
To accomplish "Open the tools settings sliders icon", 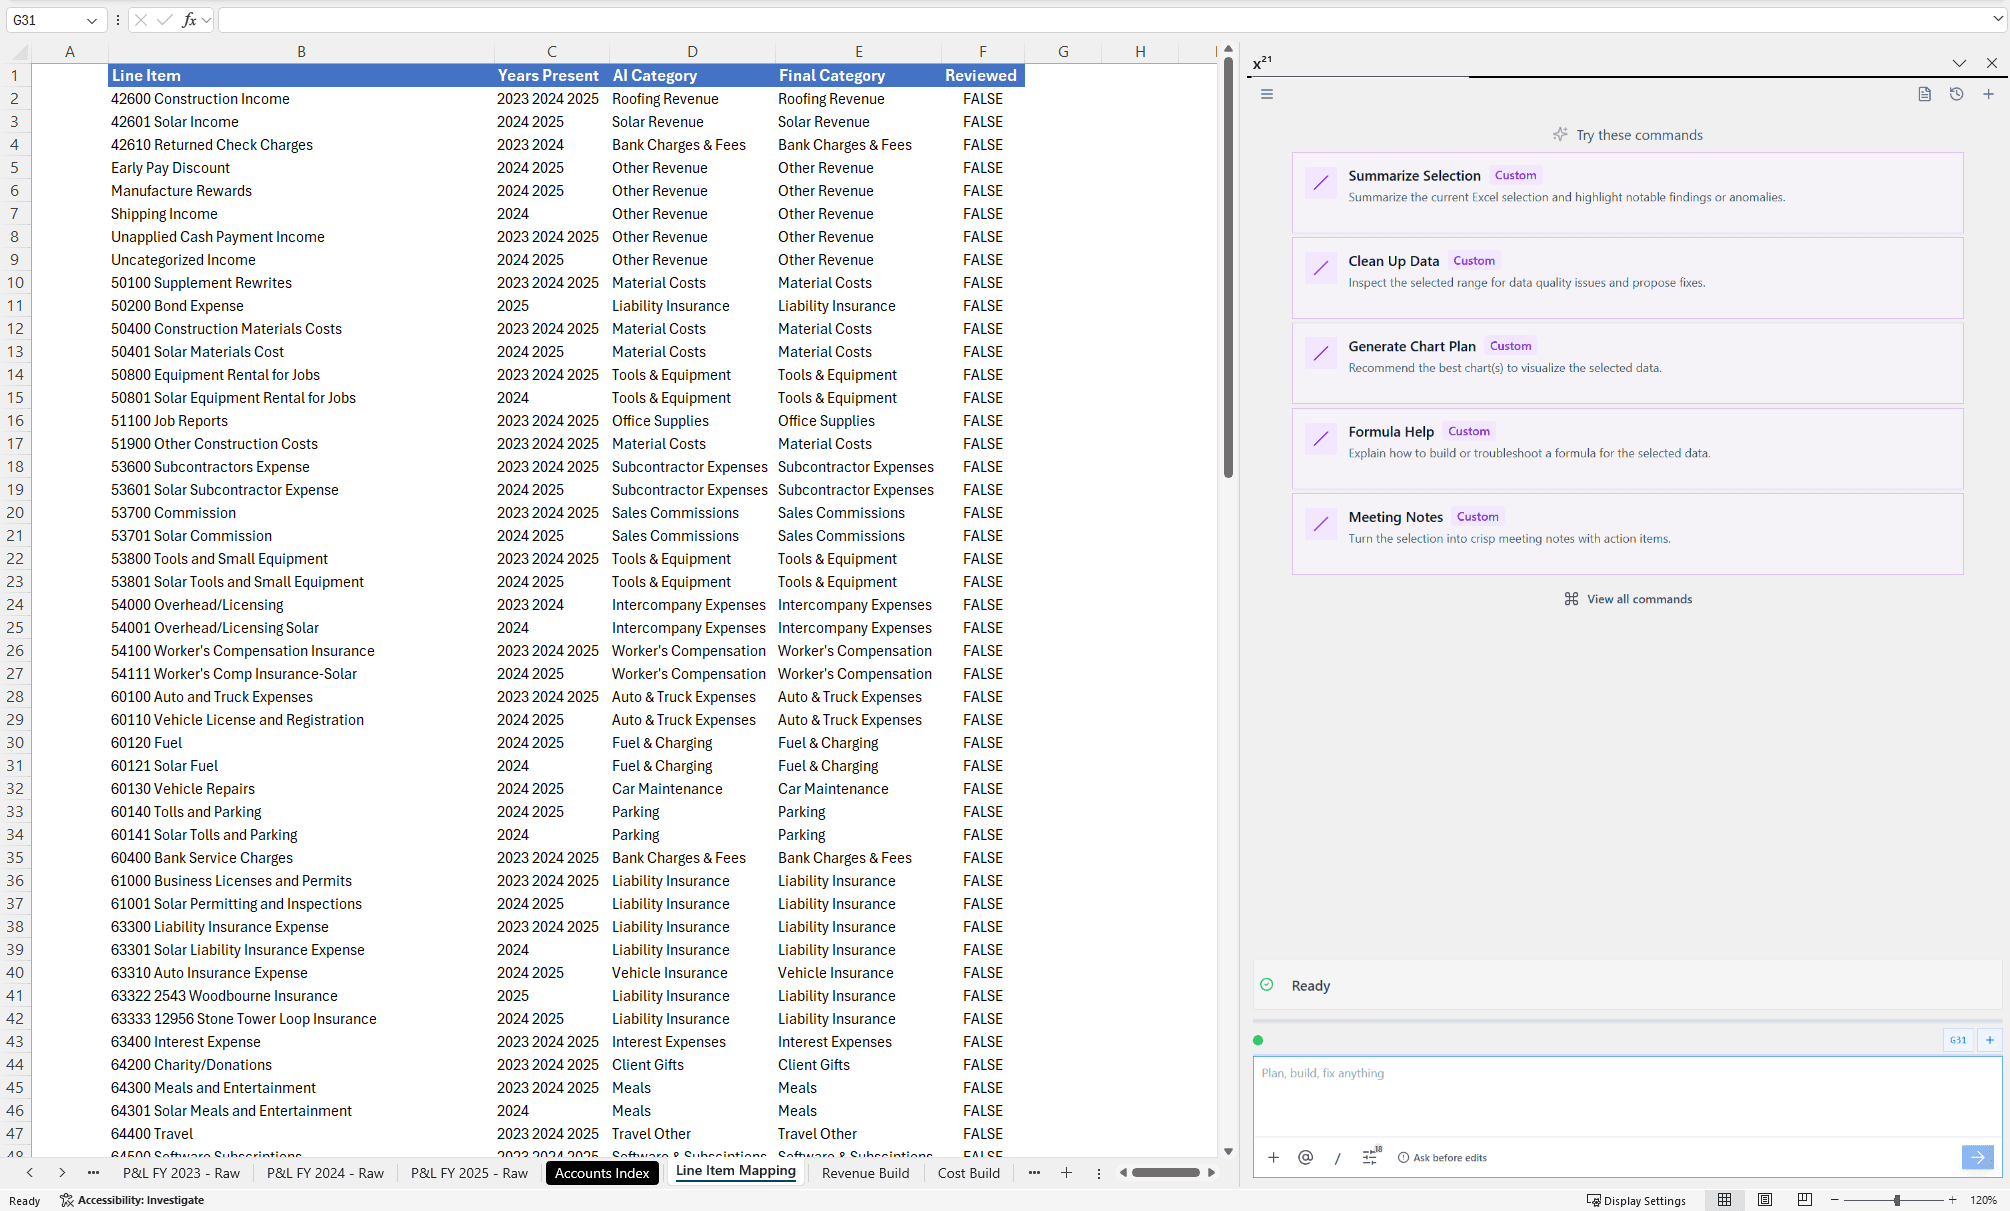I will click(1370, 1157).
